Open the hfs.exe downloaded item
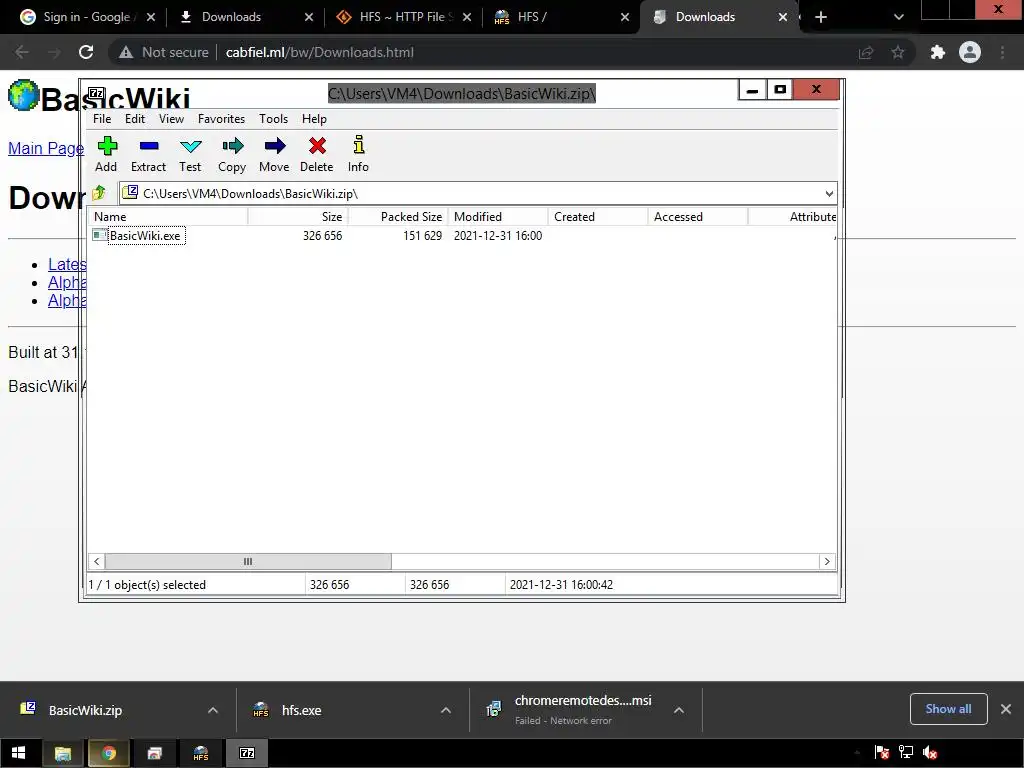Image resolution: width=1024 pixels, height=768 pixels. click(301, 710)
